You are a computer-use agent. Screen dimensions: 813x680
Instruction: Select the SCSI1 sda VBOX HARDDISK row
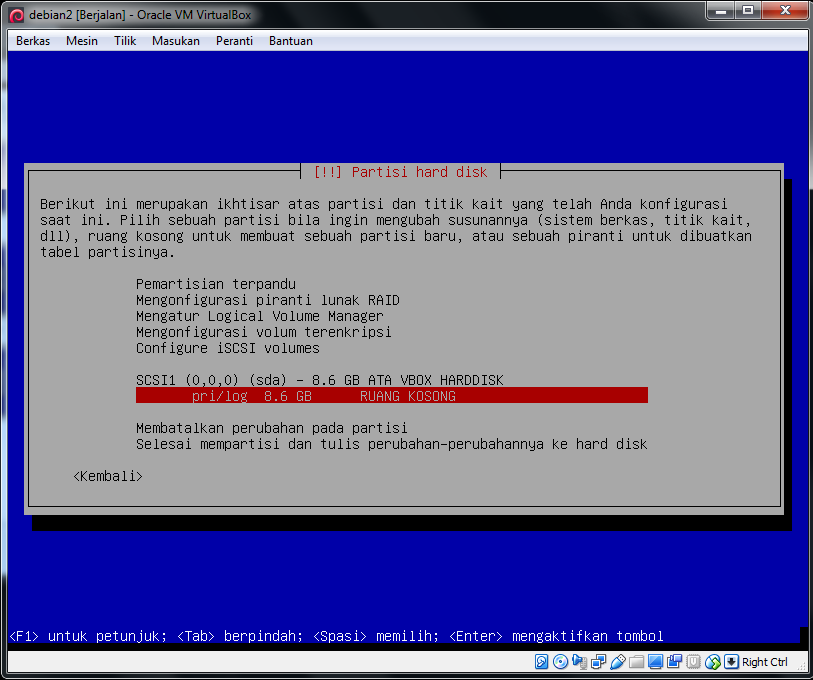[319, 380]
